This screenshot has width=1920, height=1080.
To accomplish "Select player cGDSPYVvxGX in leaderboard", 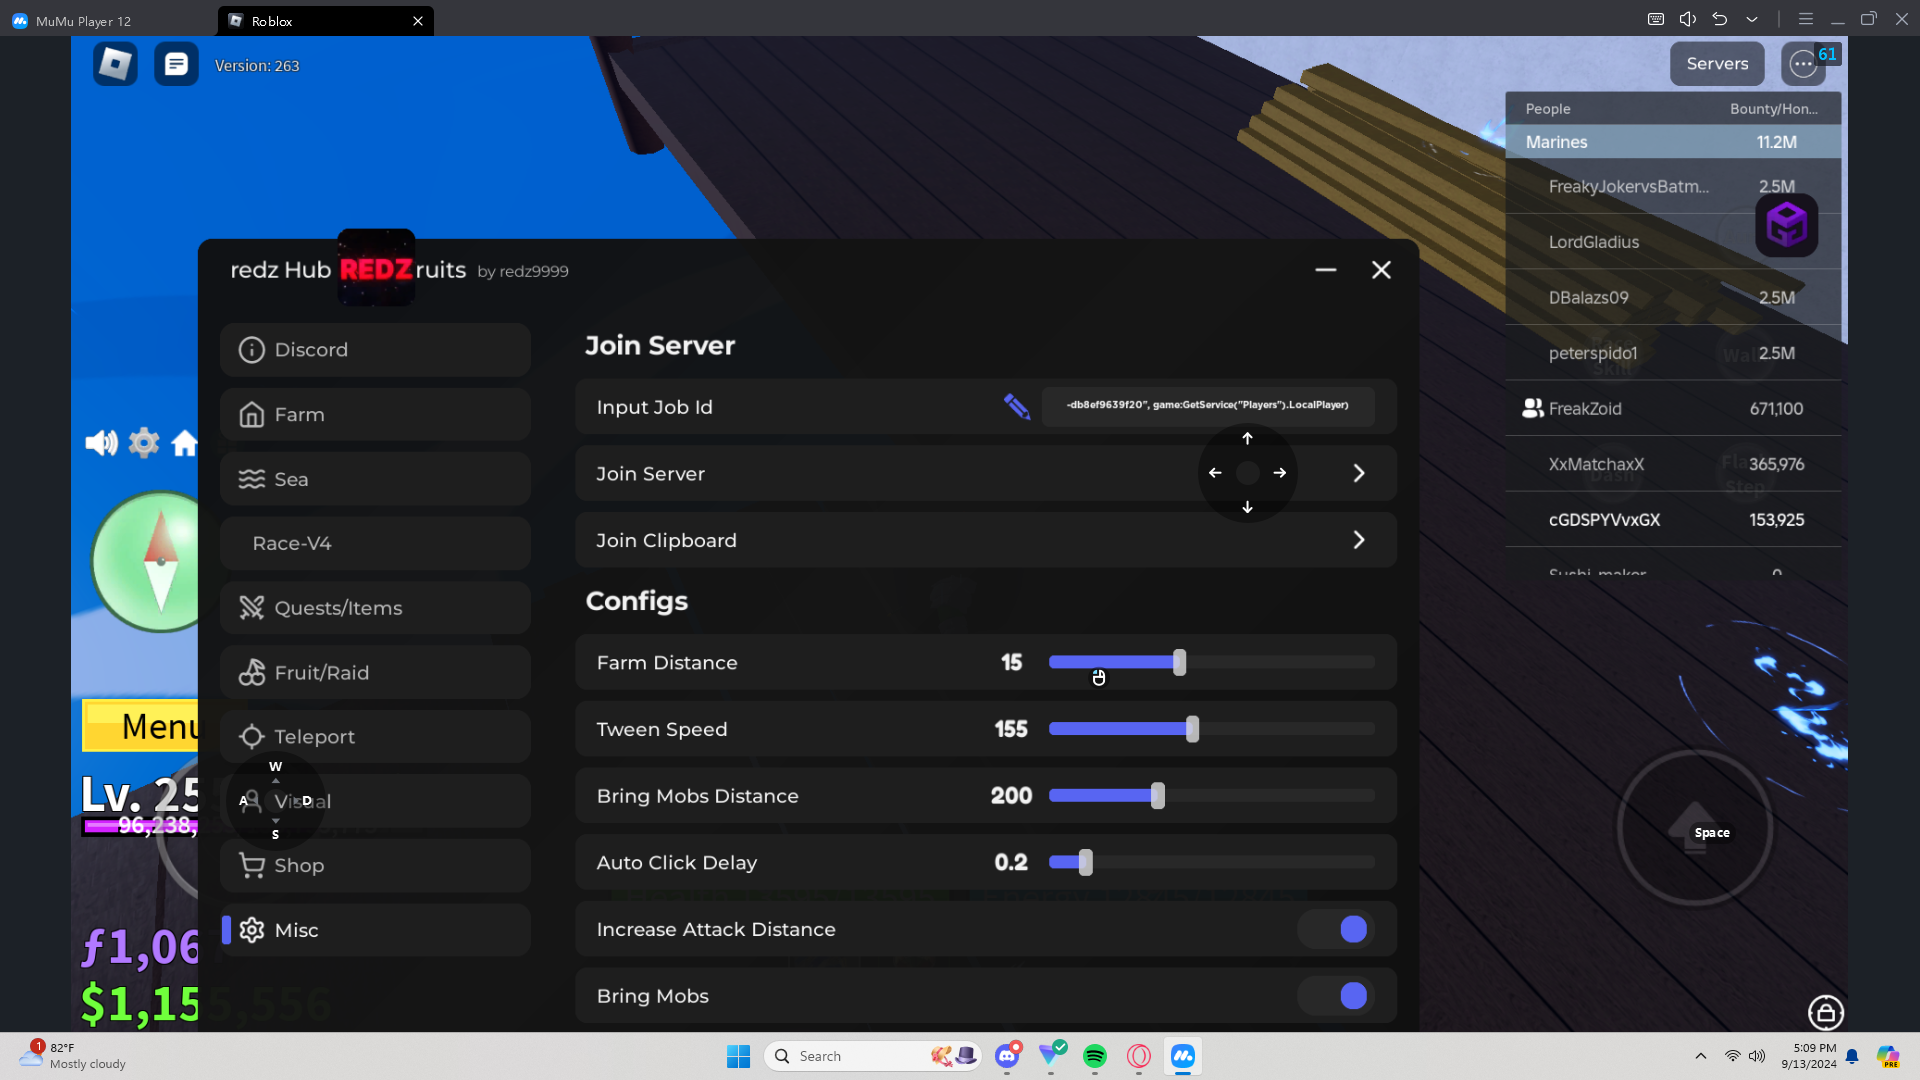I will pyautogui.click(x=1673, y=520).
